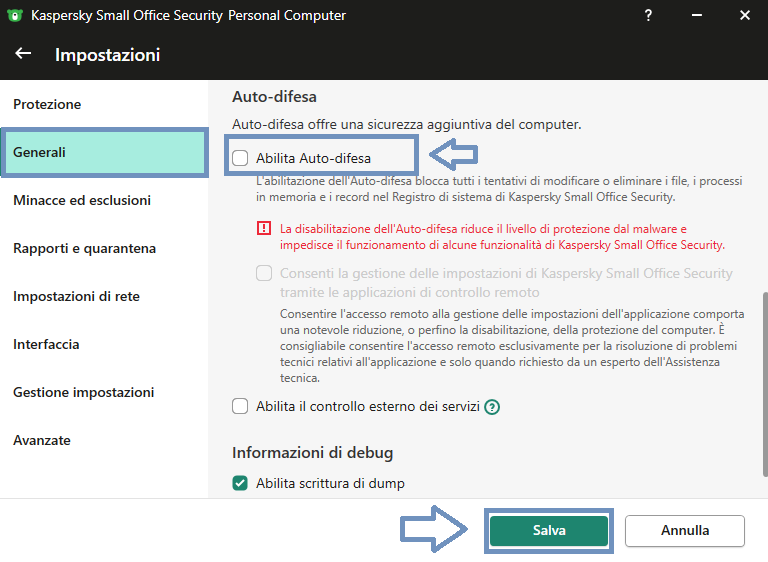768x562 pixels.
Task: Close the Kaspersky settings window
Action: [744, 15]
